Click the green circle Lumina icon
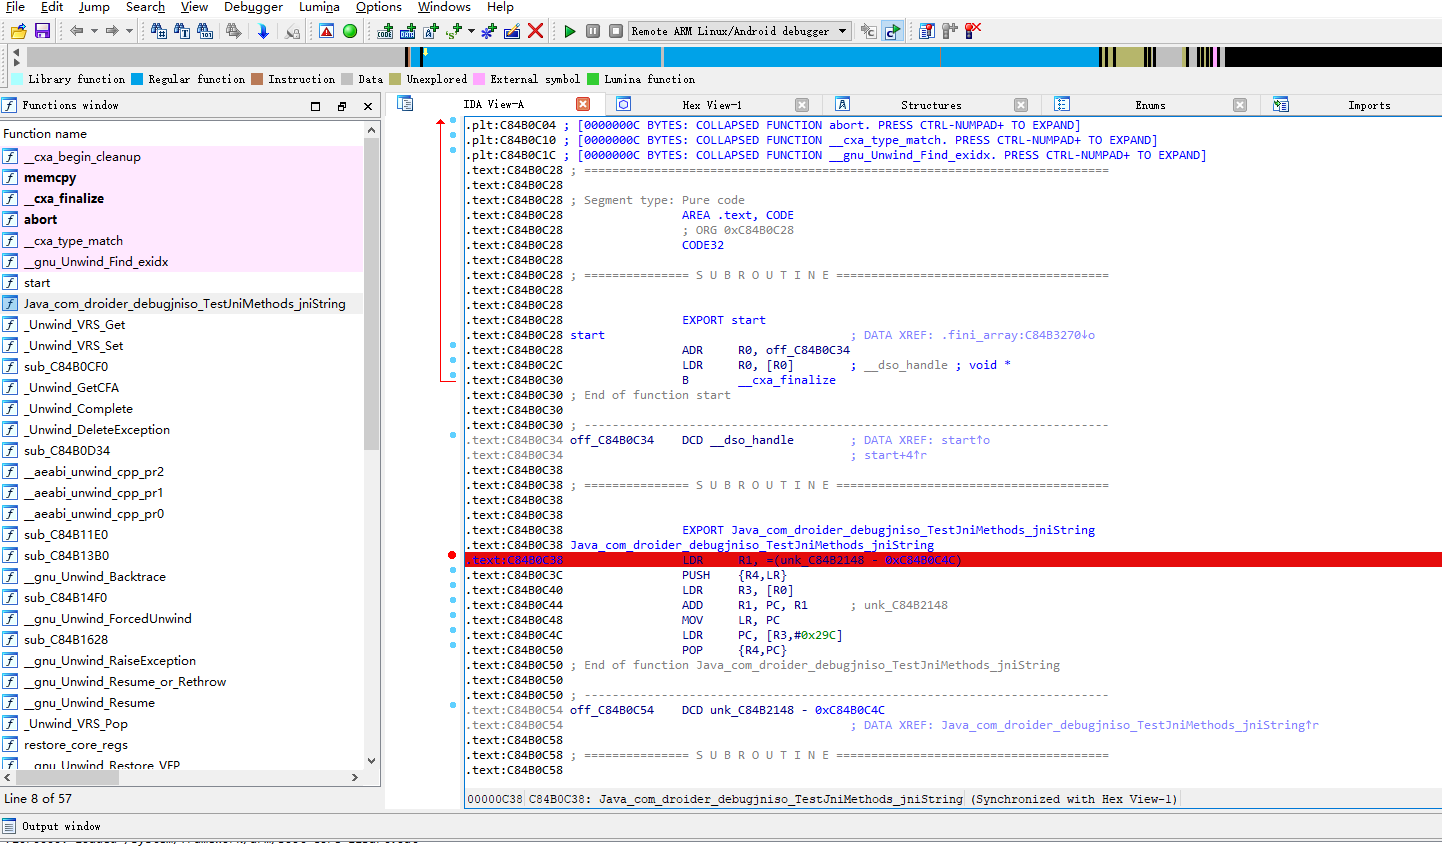The image size is (1442, 847). (x=350, y=31)
